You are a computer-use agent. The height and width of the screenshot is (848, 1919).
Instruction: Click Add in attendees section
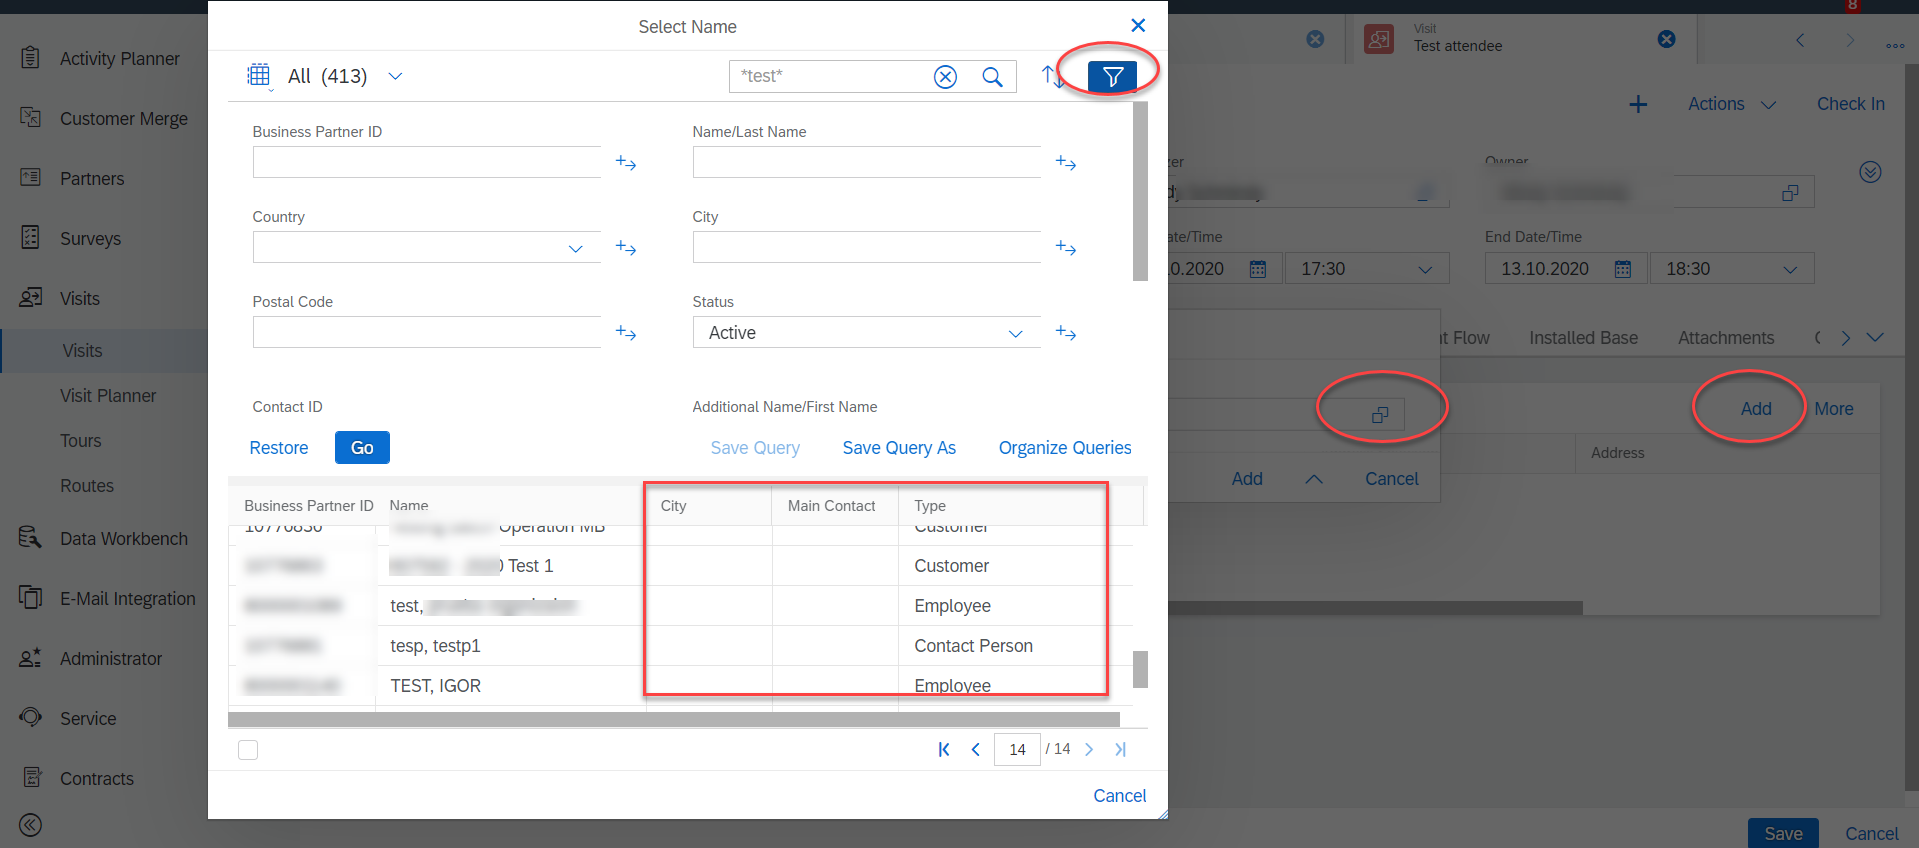pos(1756,409)
